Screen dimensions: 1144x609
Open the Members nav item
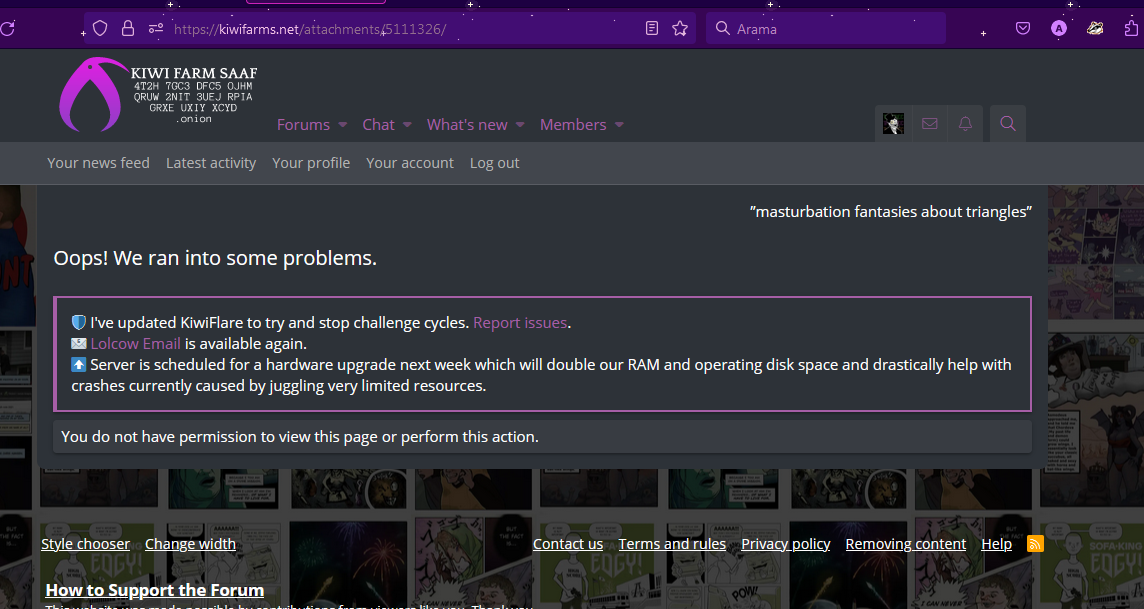573,125
